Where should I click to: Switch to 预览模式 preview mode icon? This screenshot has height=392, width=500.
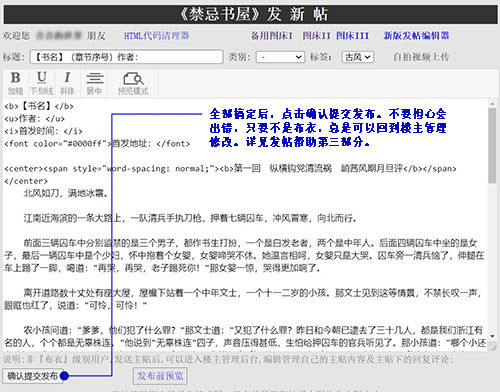[x=133, y=83]
